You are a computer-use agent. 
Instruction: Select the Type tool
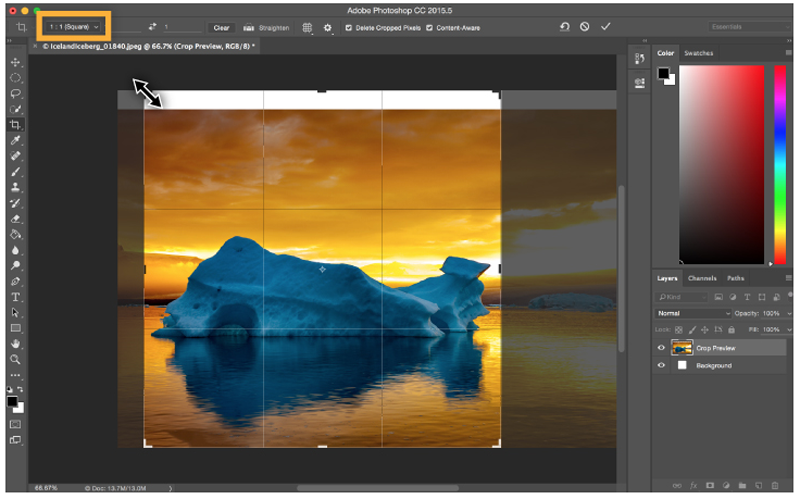click(x=15, y=297)
